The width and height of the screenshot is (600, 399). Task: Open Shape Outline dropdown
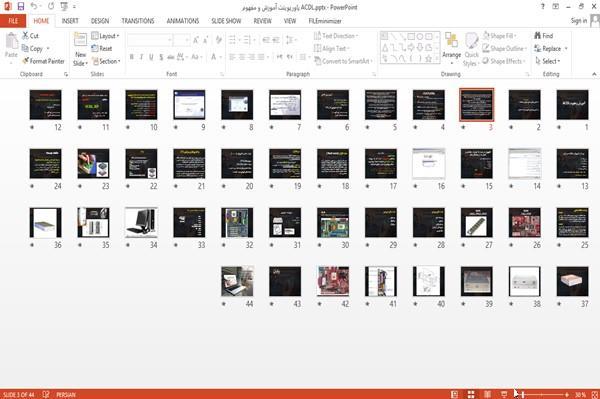coord(504,49)
